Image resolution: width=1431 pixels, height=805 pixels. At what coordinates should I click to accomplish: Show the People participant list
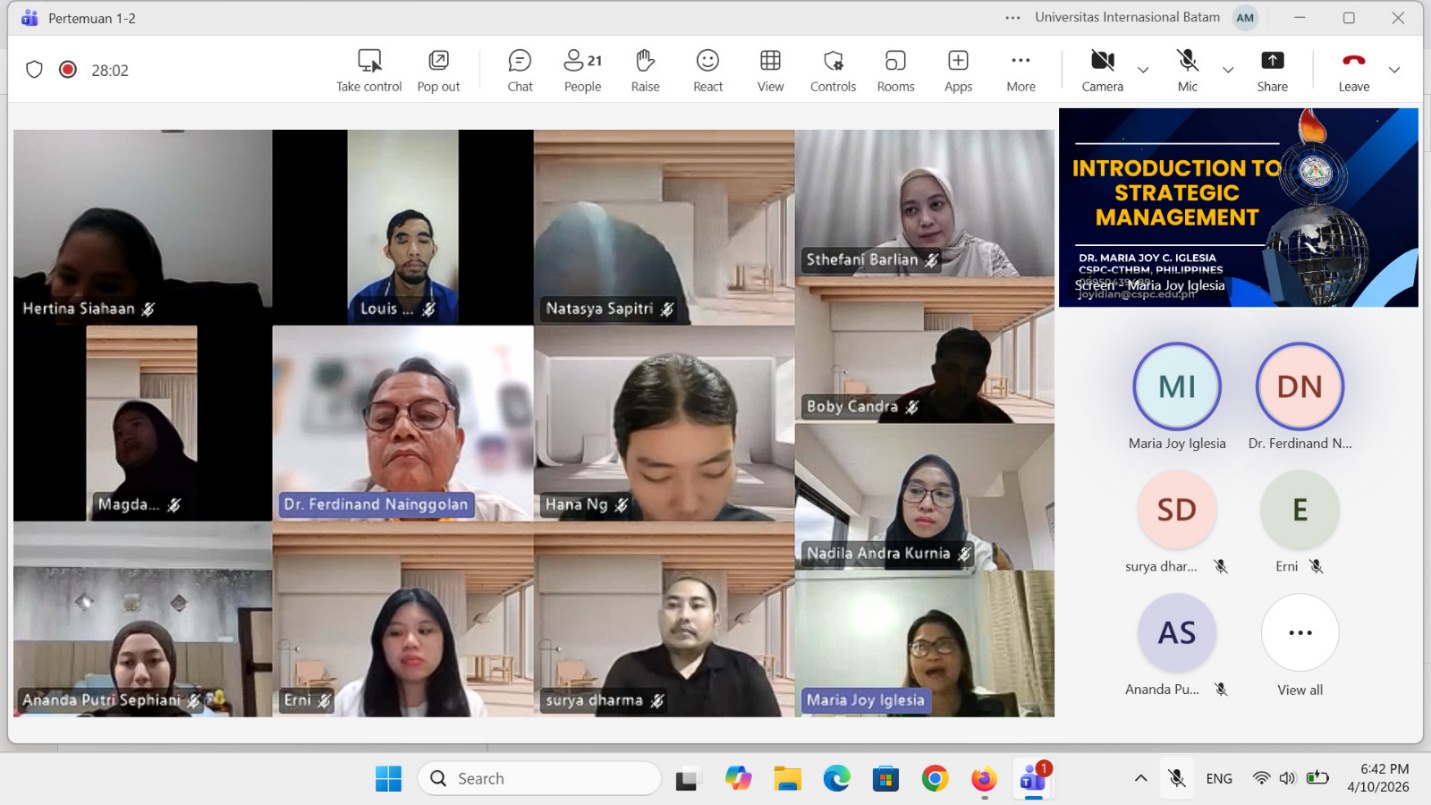click(582, 70)
